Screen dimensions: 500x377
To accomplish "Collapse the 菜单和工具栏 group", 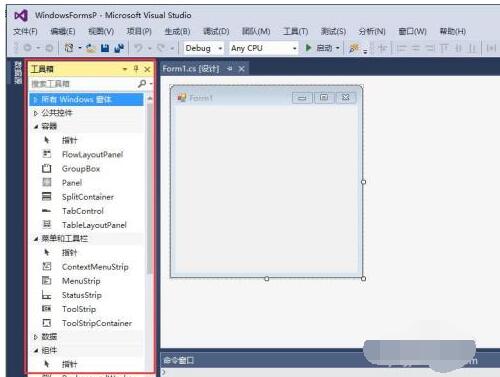I will pos(35,239).
